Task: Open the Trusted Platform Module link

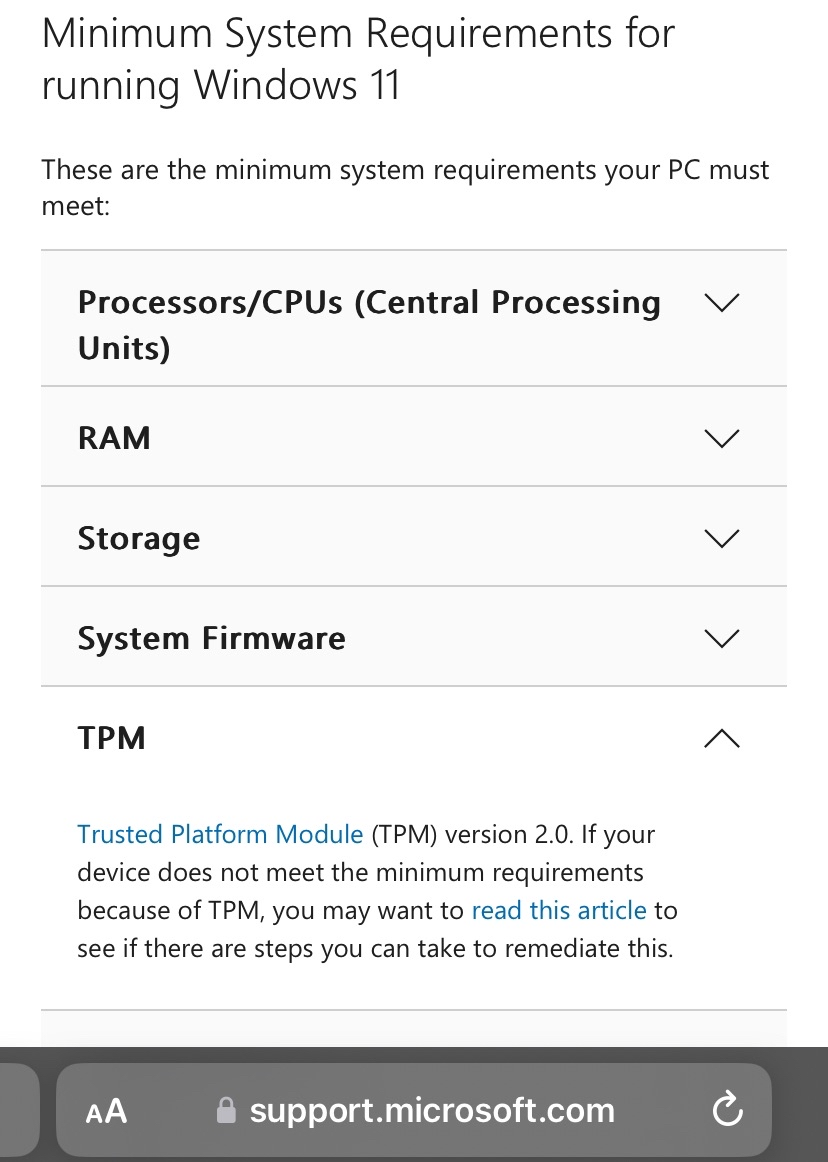Action: (x=220, y=834)
